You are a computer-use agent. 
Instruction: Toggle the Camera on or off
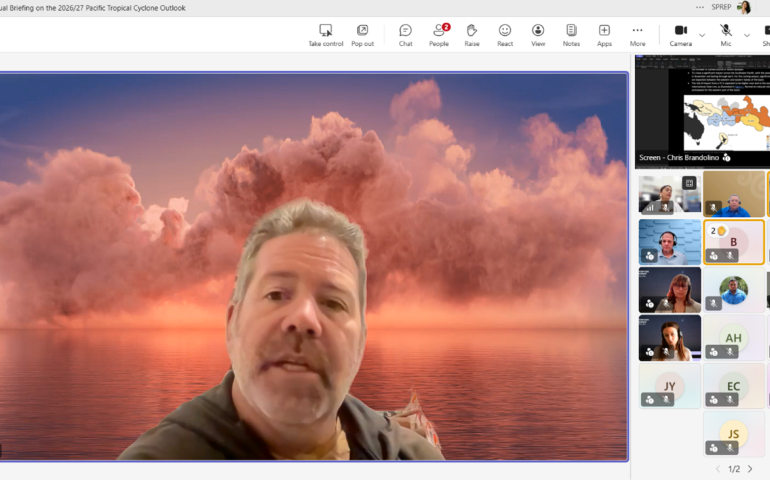coord(681,35)
